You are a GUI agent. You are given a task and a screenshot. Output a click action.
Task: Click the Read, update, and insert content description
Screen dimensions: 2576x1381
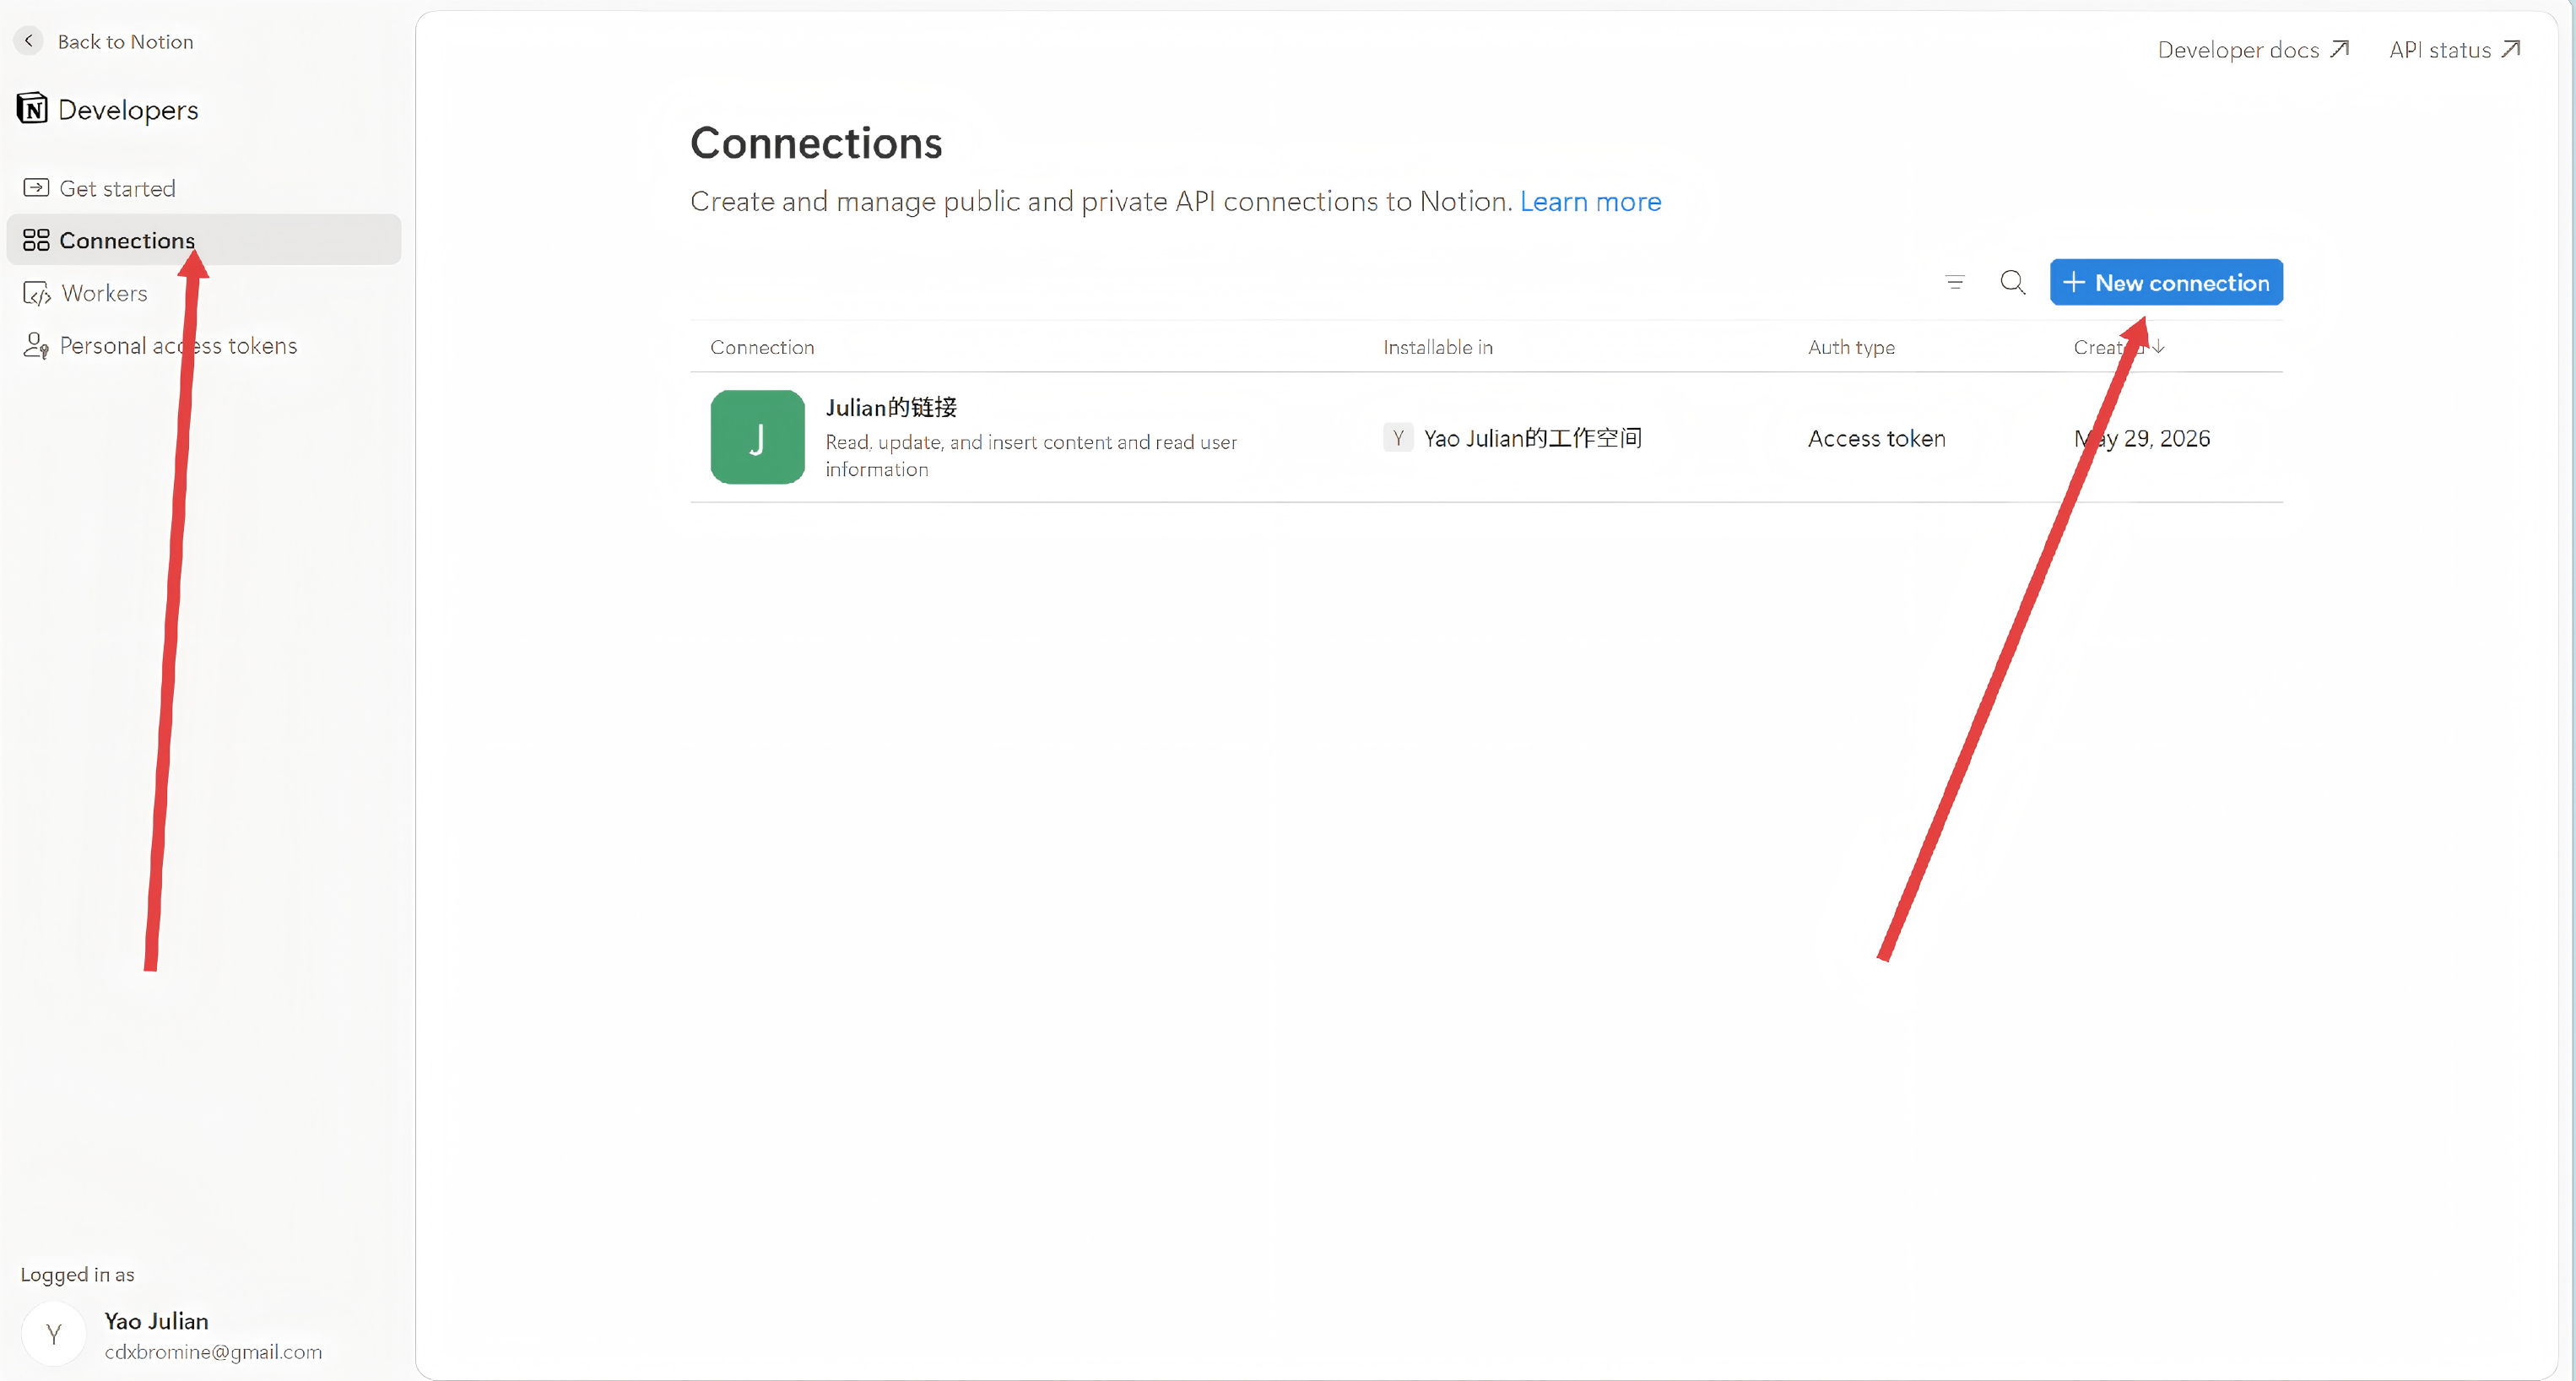point(1031,455)
